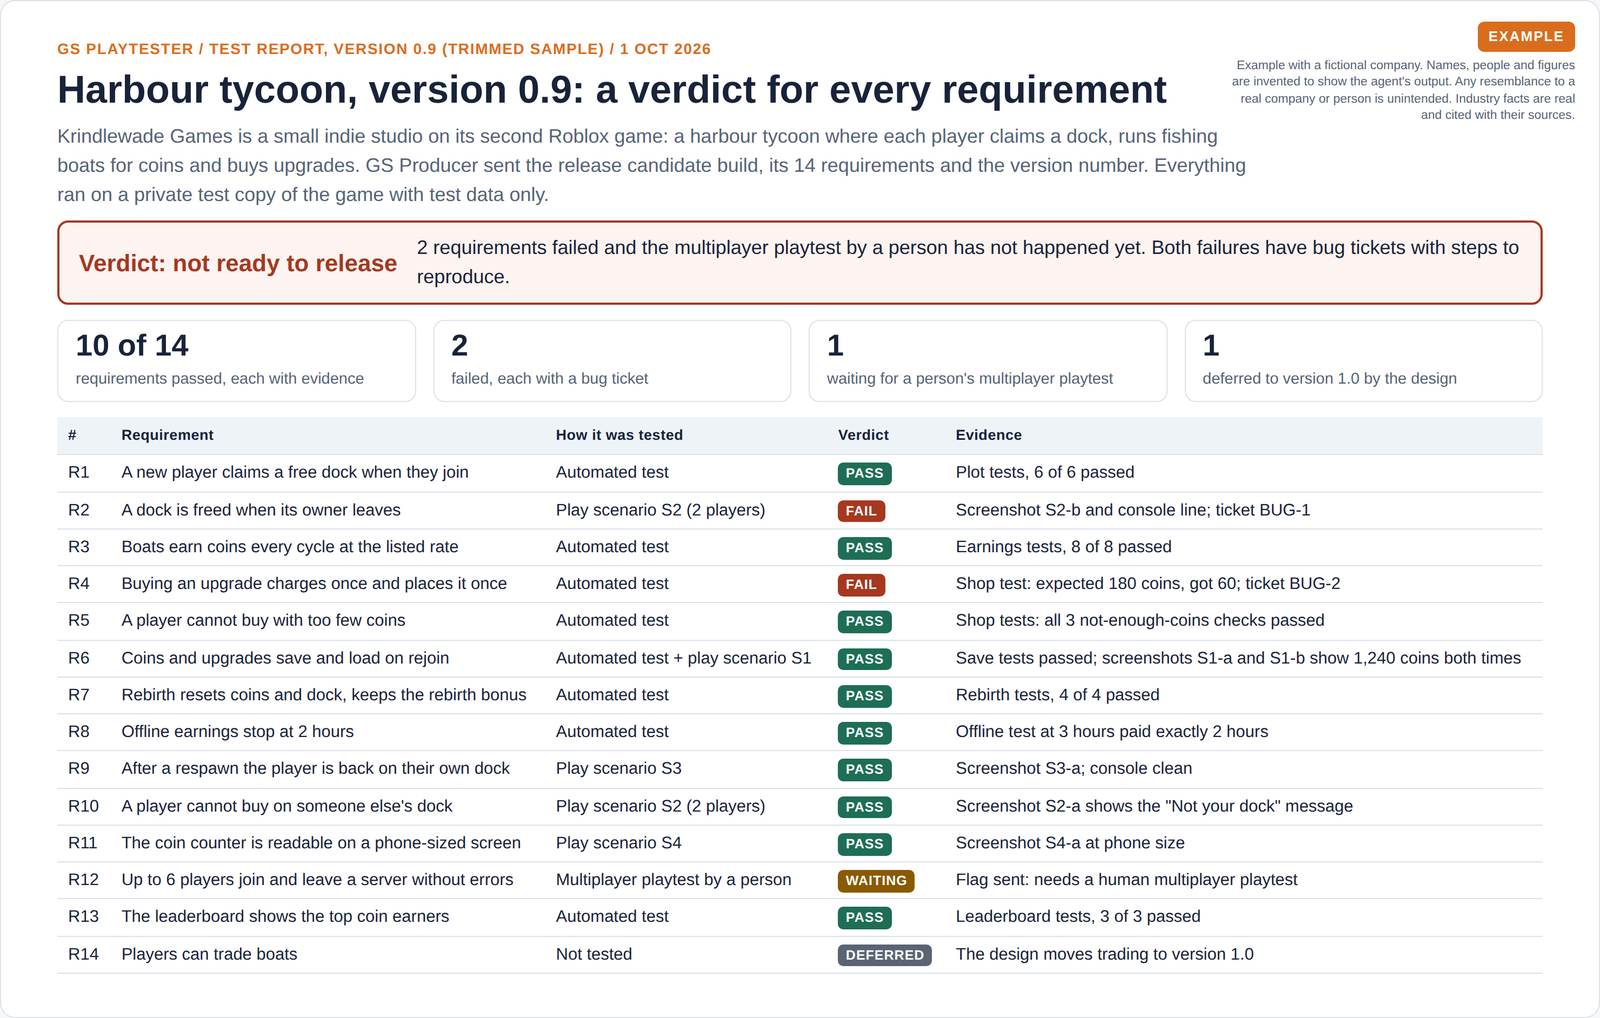Image resolution: width=1600 pixels, height=1018 pixels.
Task: Click "Plot tests, 6 of 6 passed"
Action: 1045,472
